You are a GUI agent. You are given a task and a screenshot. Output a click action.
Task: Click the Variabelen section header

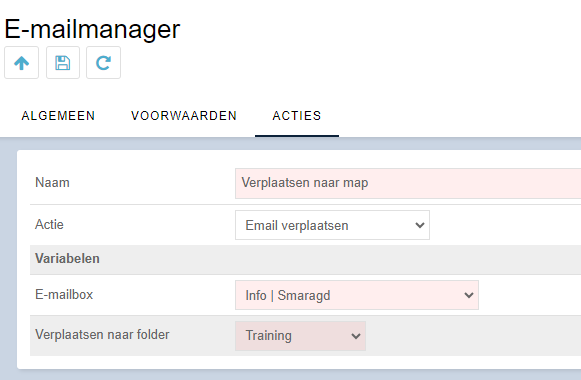[x=67, y=259]
